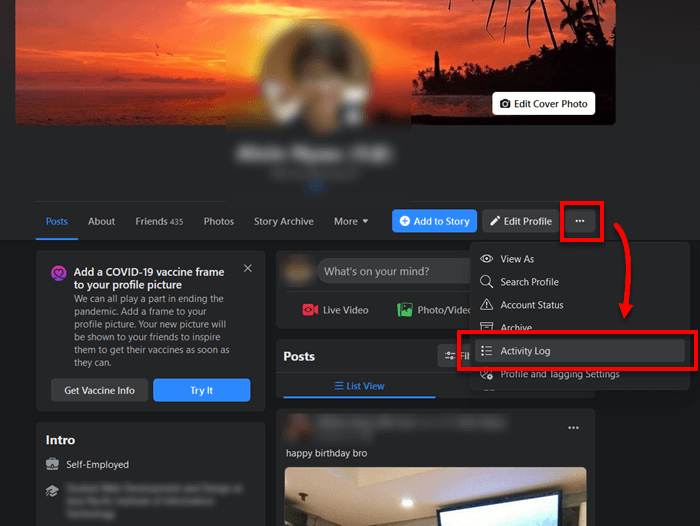Viewport: 700px width, 526px height.
Task: Go to the Photos tab
Action: tap(219, 221)
